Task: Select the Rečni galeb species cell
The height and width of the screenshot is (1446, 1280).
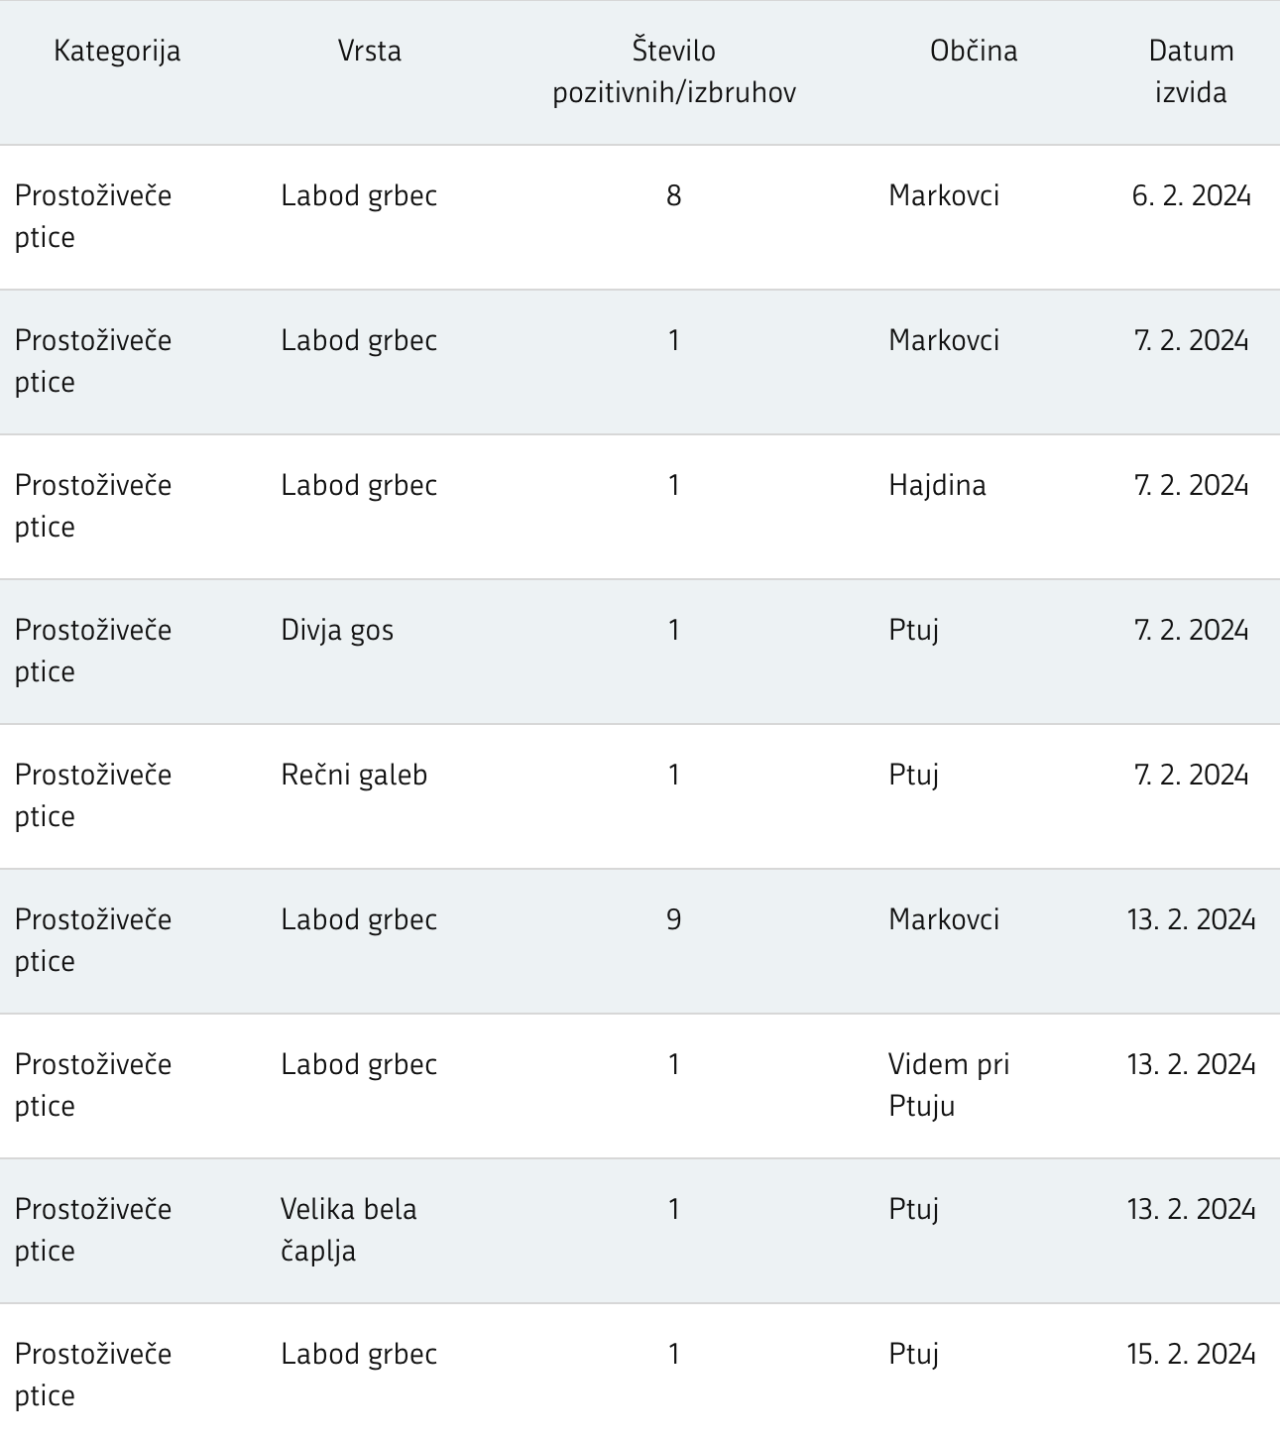Action: 354,775
